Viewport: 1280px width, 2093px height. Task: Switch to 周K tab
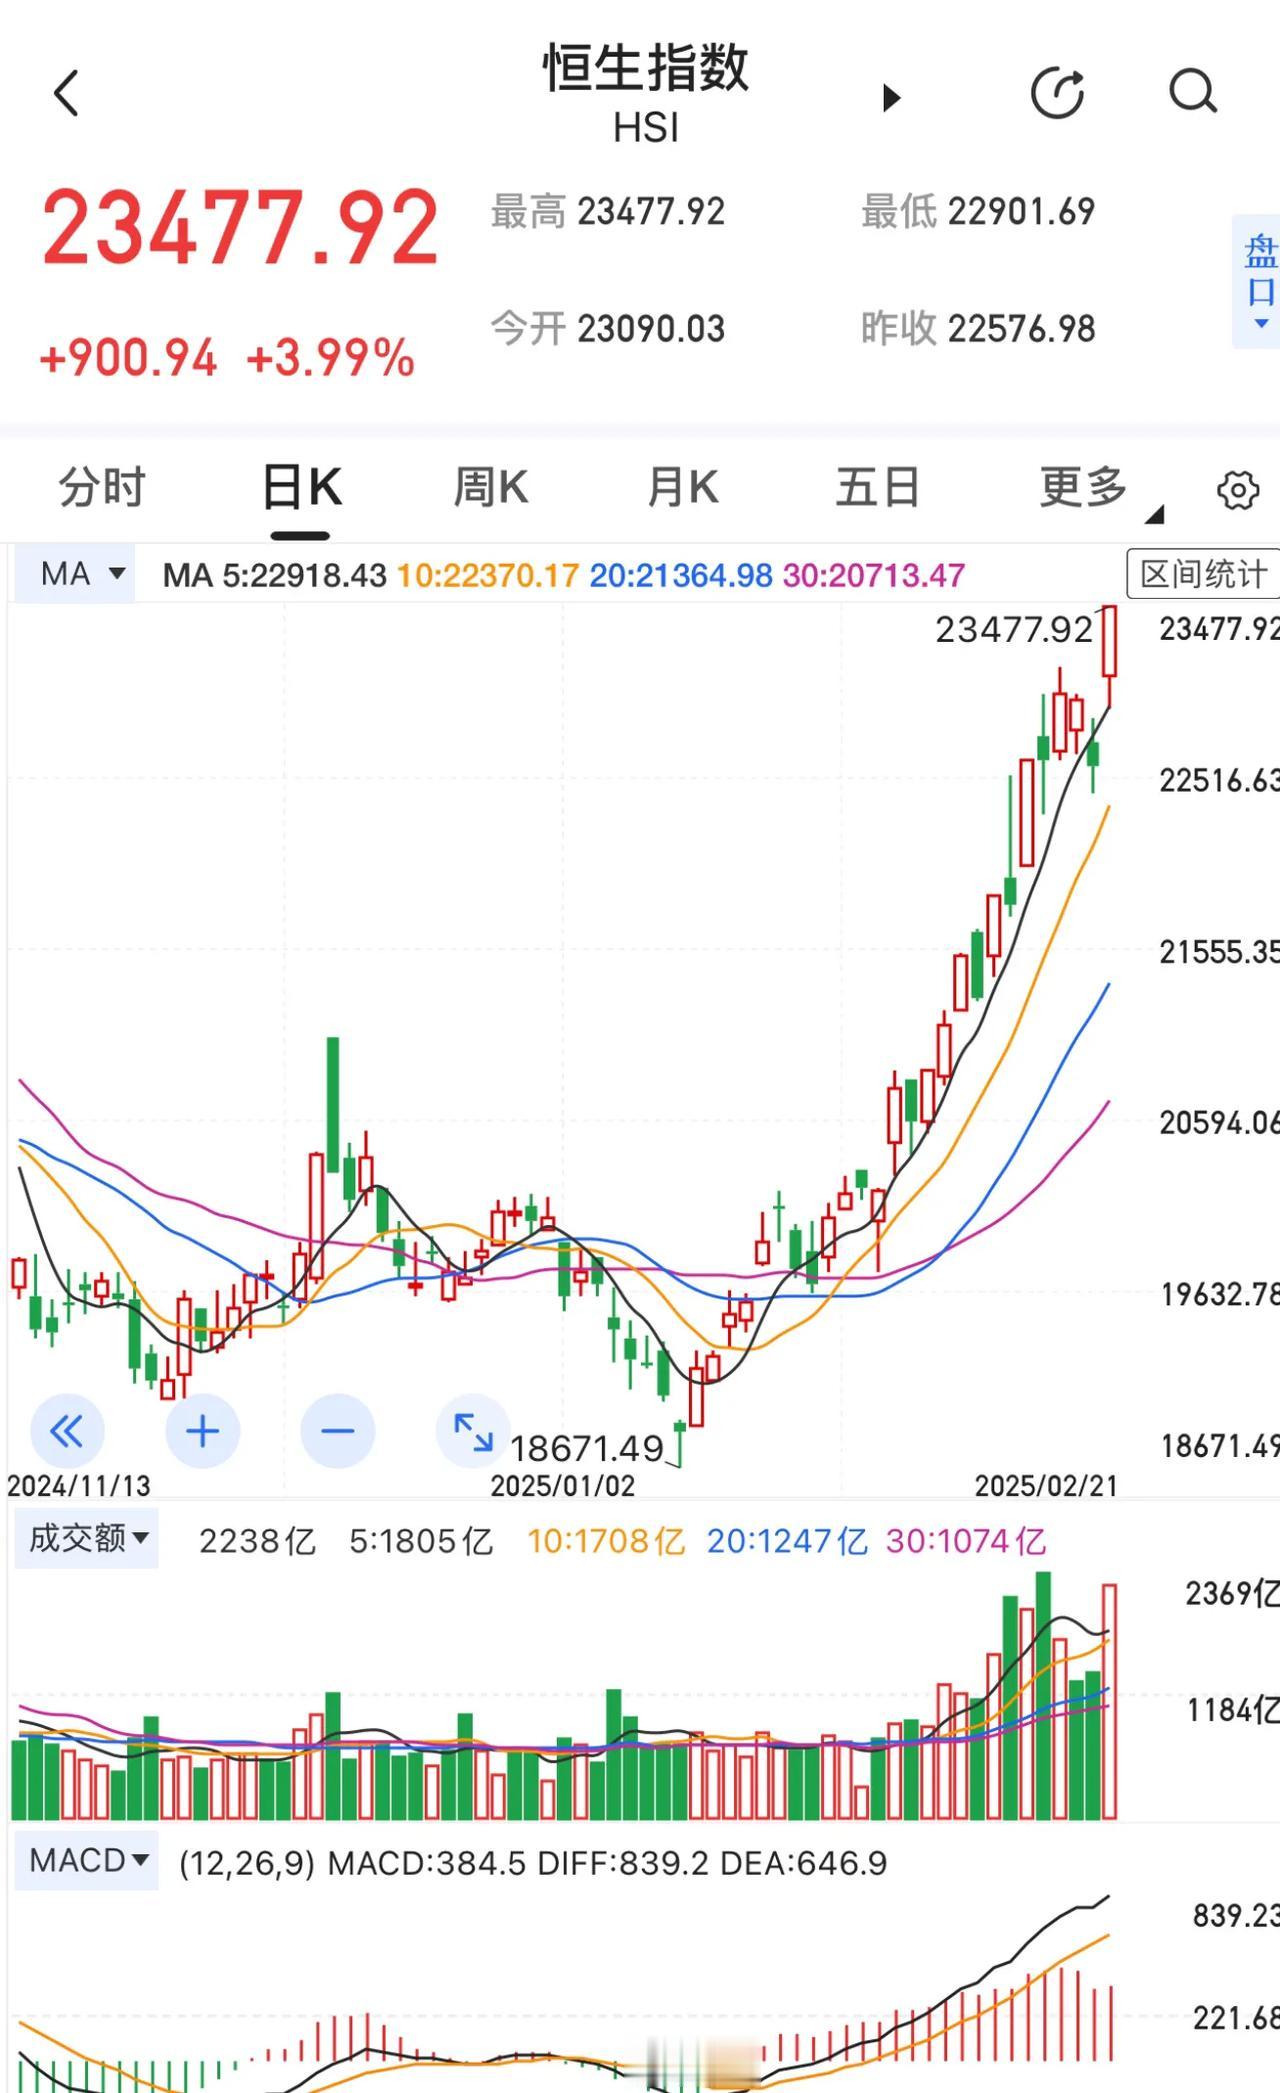pyautogui.click(x=490, y=488)
